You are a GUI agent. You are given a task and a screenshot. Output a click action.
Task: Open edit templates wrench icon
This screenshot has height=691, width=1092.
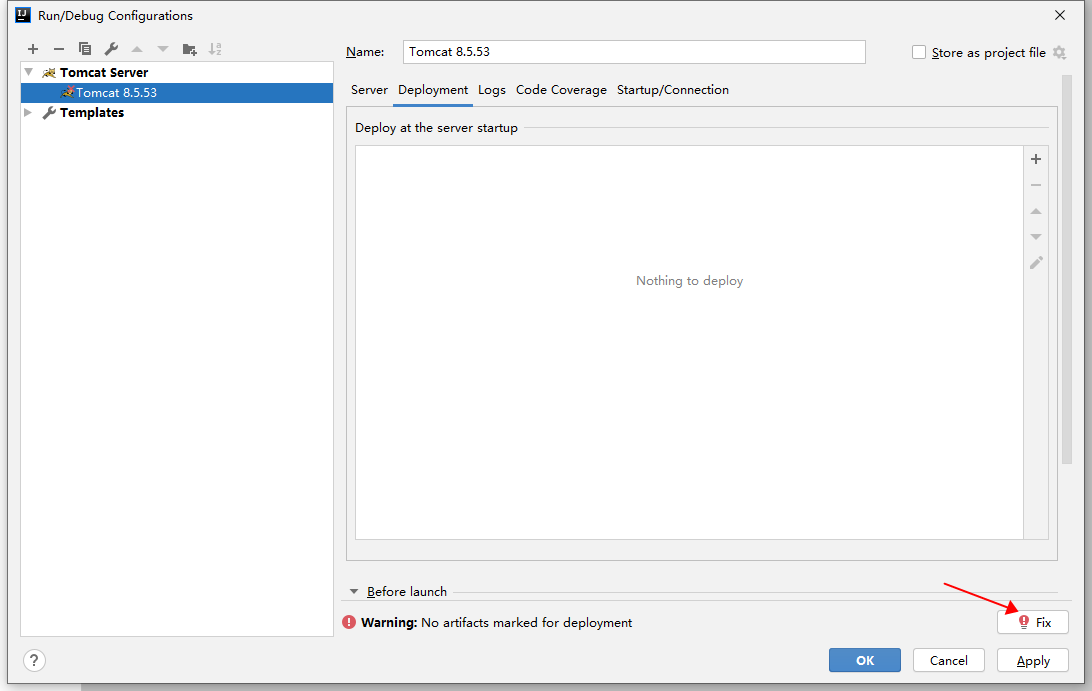(x=111, y=49)
